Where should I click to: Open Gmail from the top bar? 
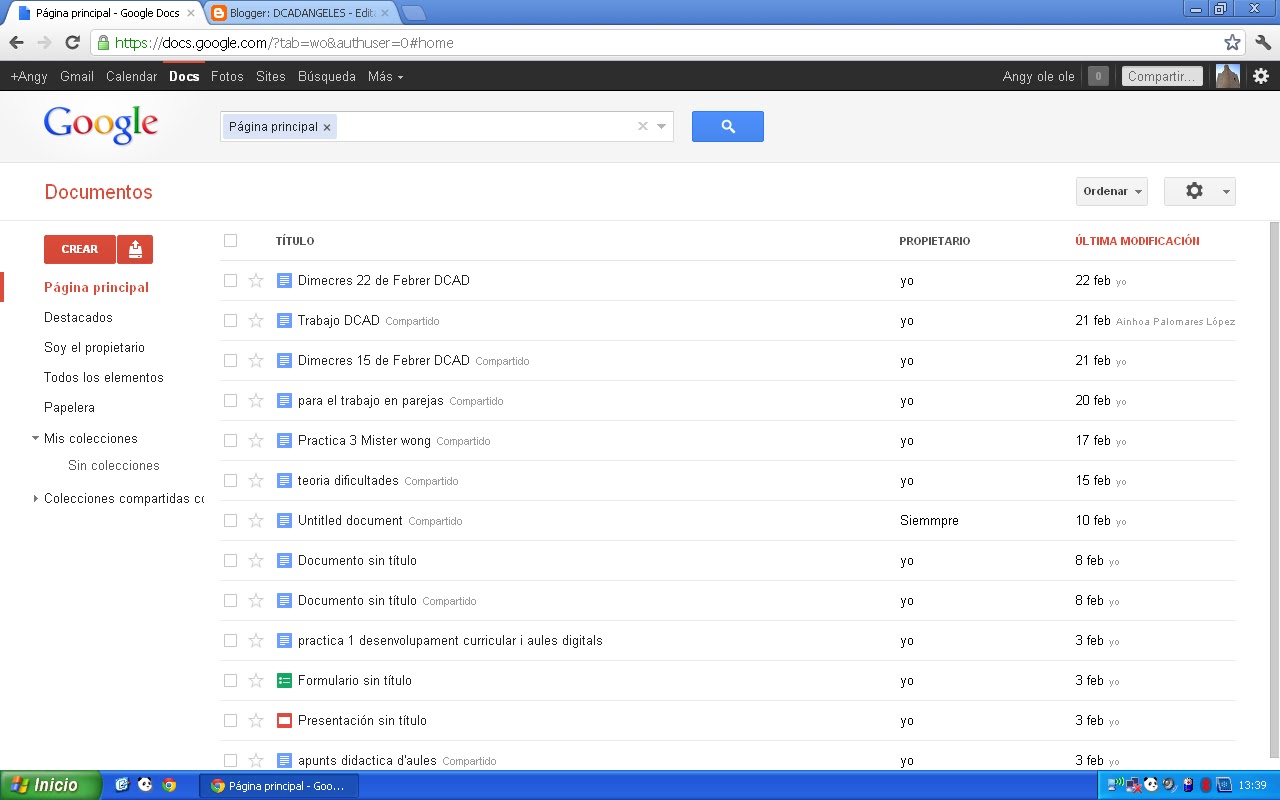[x=77, y=76]
